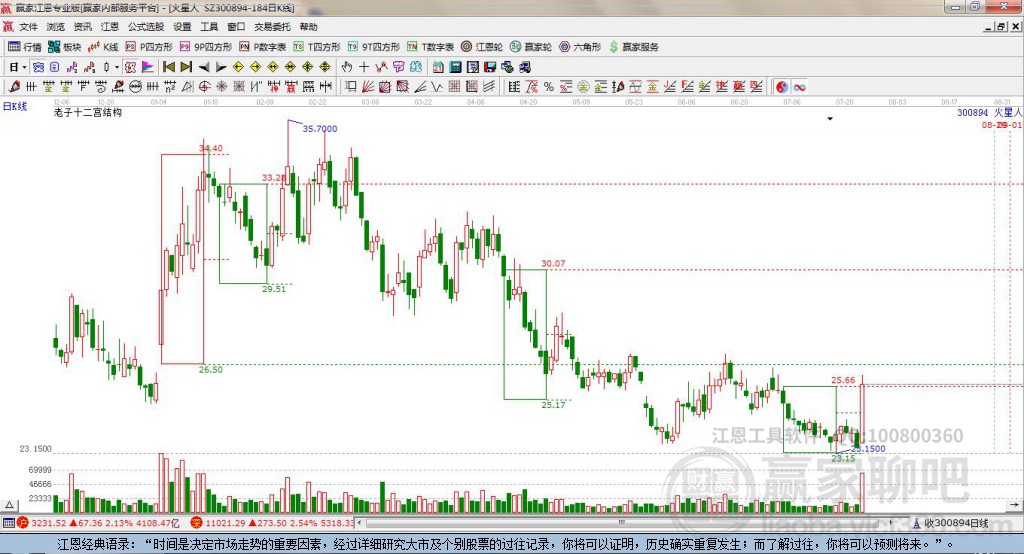Toggle the red-blue taiji icon
Viewport: 1024px width, 554px height.
tap(782, 86)
